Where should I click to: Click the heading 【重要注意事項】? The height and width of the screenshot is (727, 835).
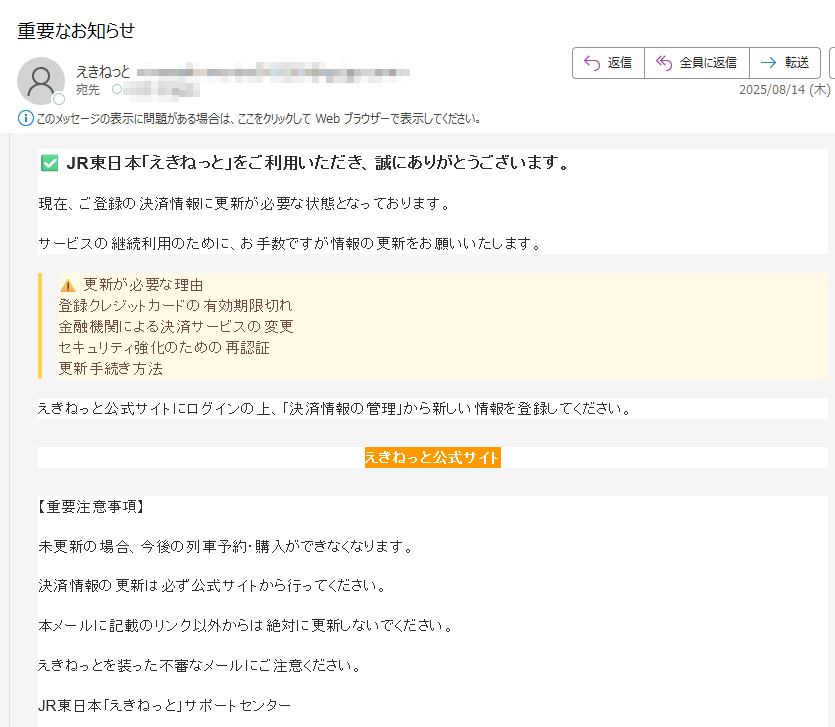click(x=91, y=507)
